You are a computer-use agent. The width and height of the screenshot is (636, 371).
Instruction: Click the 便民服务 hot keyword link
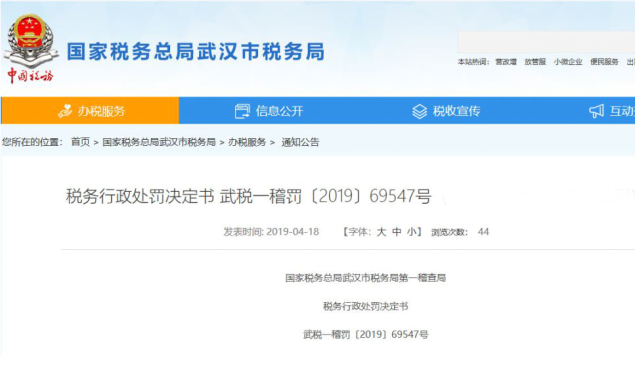coord(604,62)
